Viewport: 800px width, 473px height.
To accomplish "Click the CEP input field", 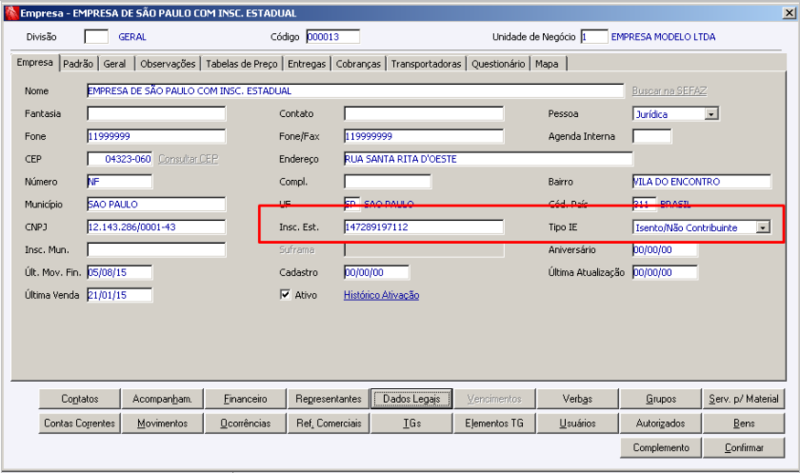I will click(x=119, y=159).
